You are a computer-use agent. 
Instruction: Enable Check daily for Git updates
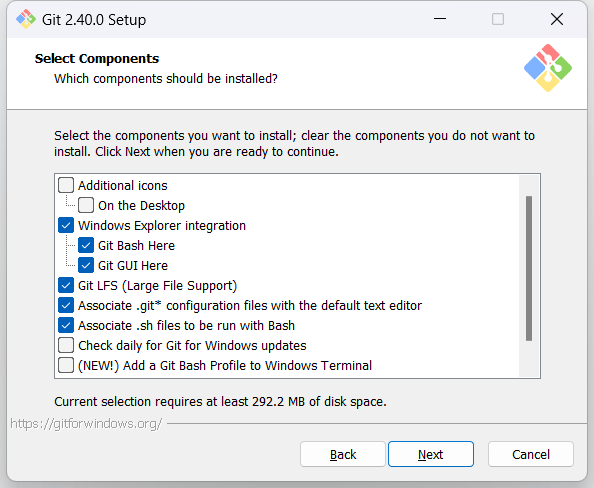point(66,346)
